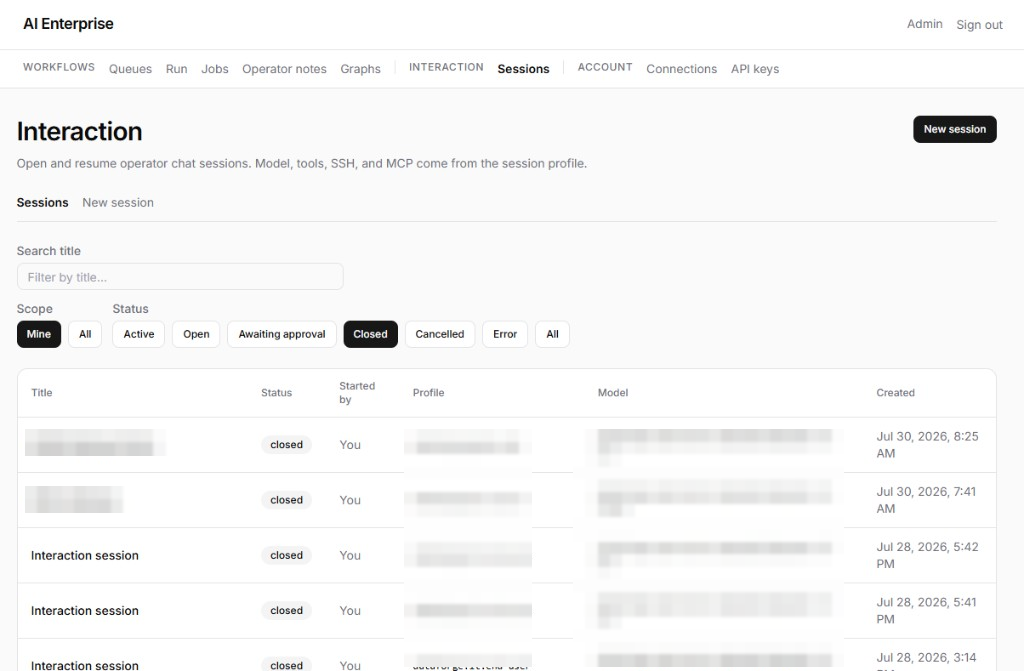1024x671 pixels.
Task: Click closed badge in the Jul 30, 8:25 AM row
Action: tap(286, 445)
